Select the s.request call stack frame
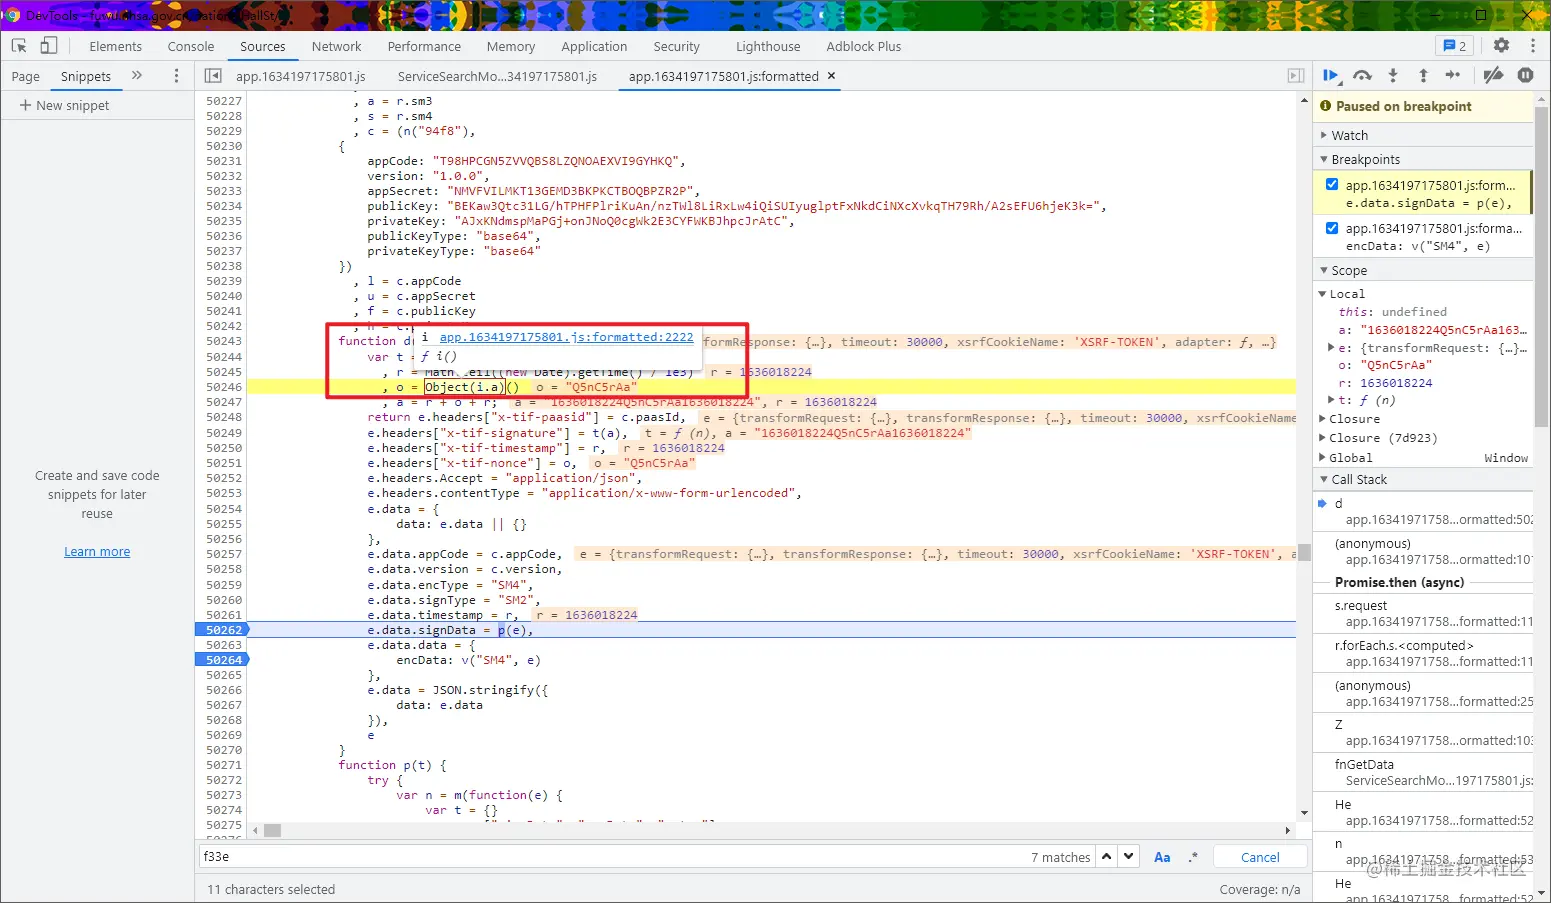The width and height of the screenshot is (1551, 903). click(x=1422, y=614)
